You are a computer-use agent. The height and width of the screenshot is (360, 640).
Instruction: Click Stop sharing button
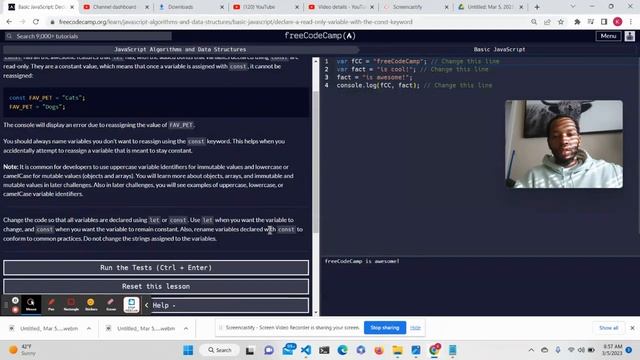coord(384,328)
